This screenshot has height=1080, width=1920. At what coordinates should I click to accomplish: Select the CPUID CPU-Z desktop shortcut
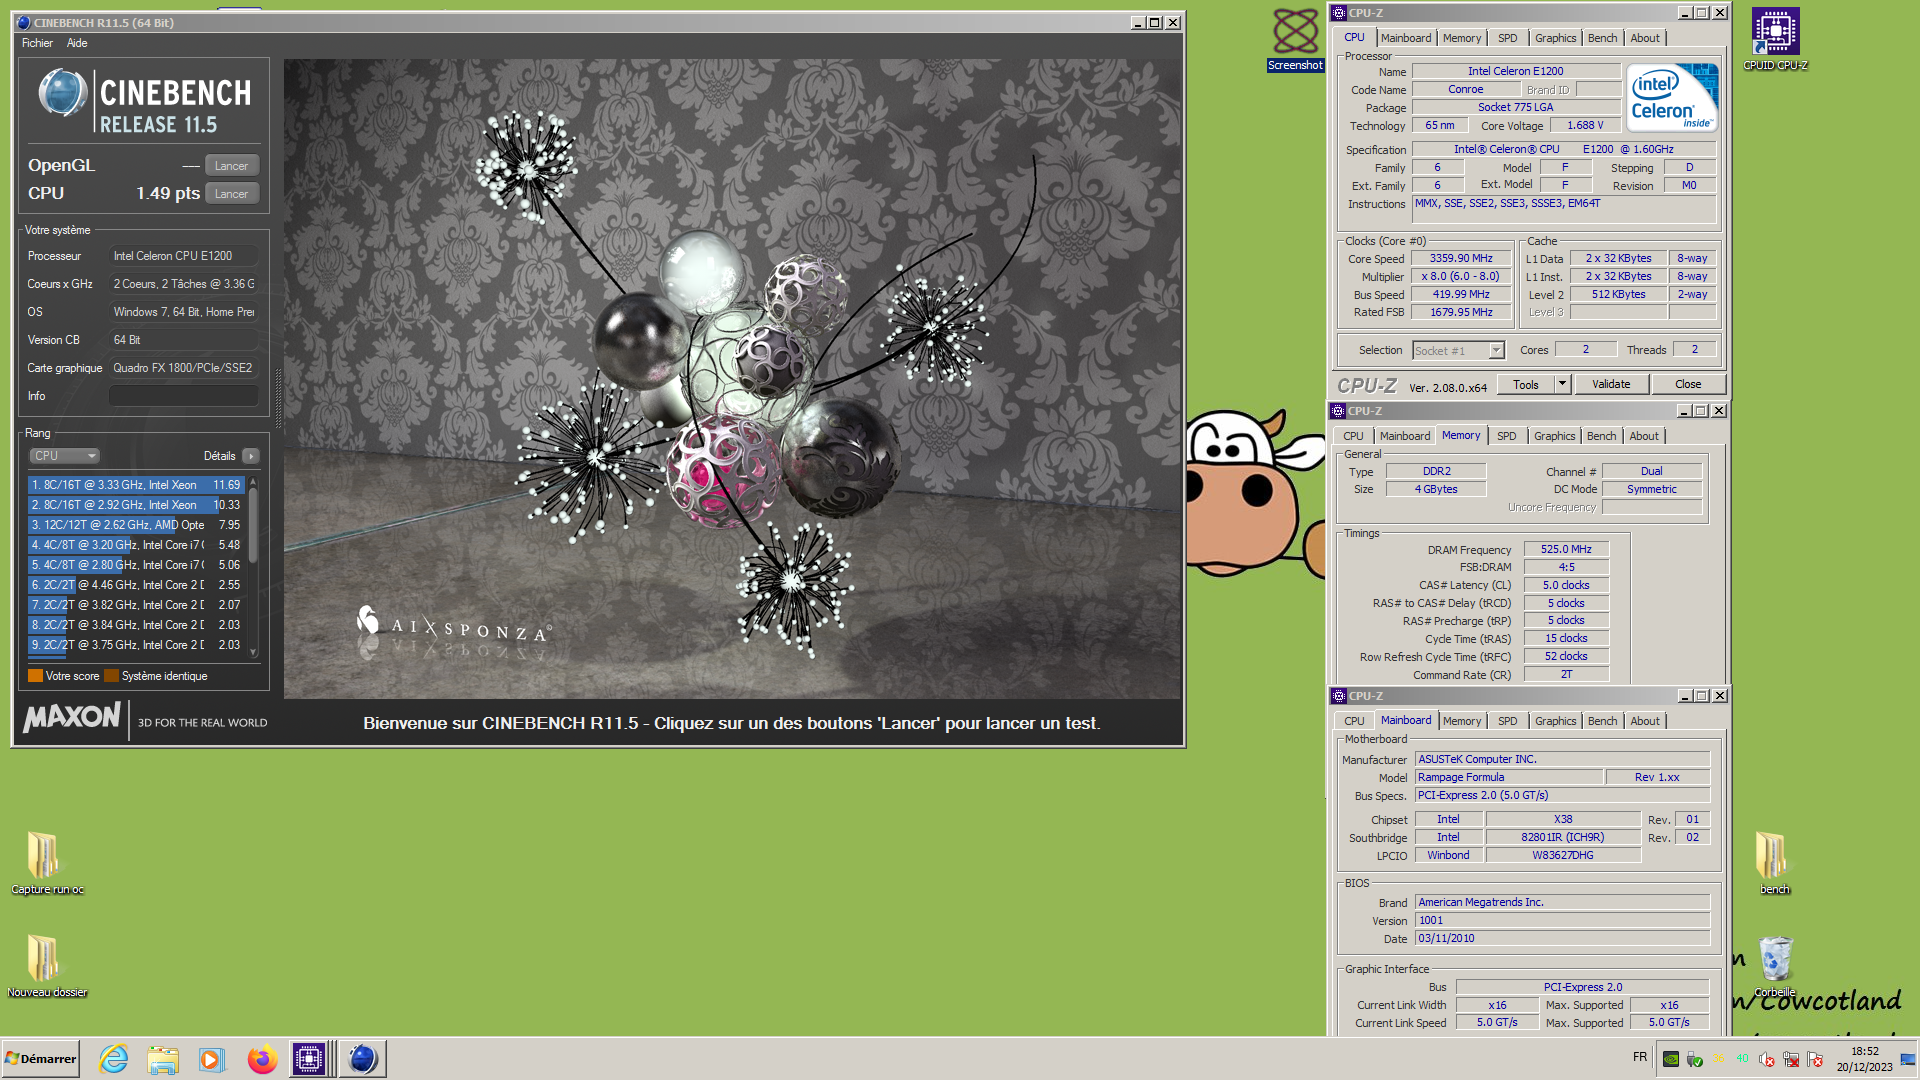pos(1775,40)
